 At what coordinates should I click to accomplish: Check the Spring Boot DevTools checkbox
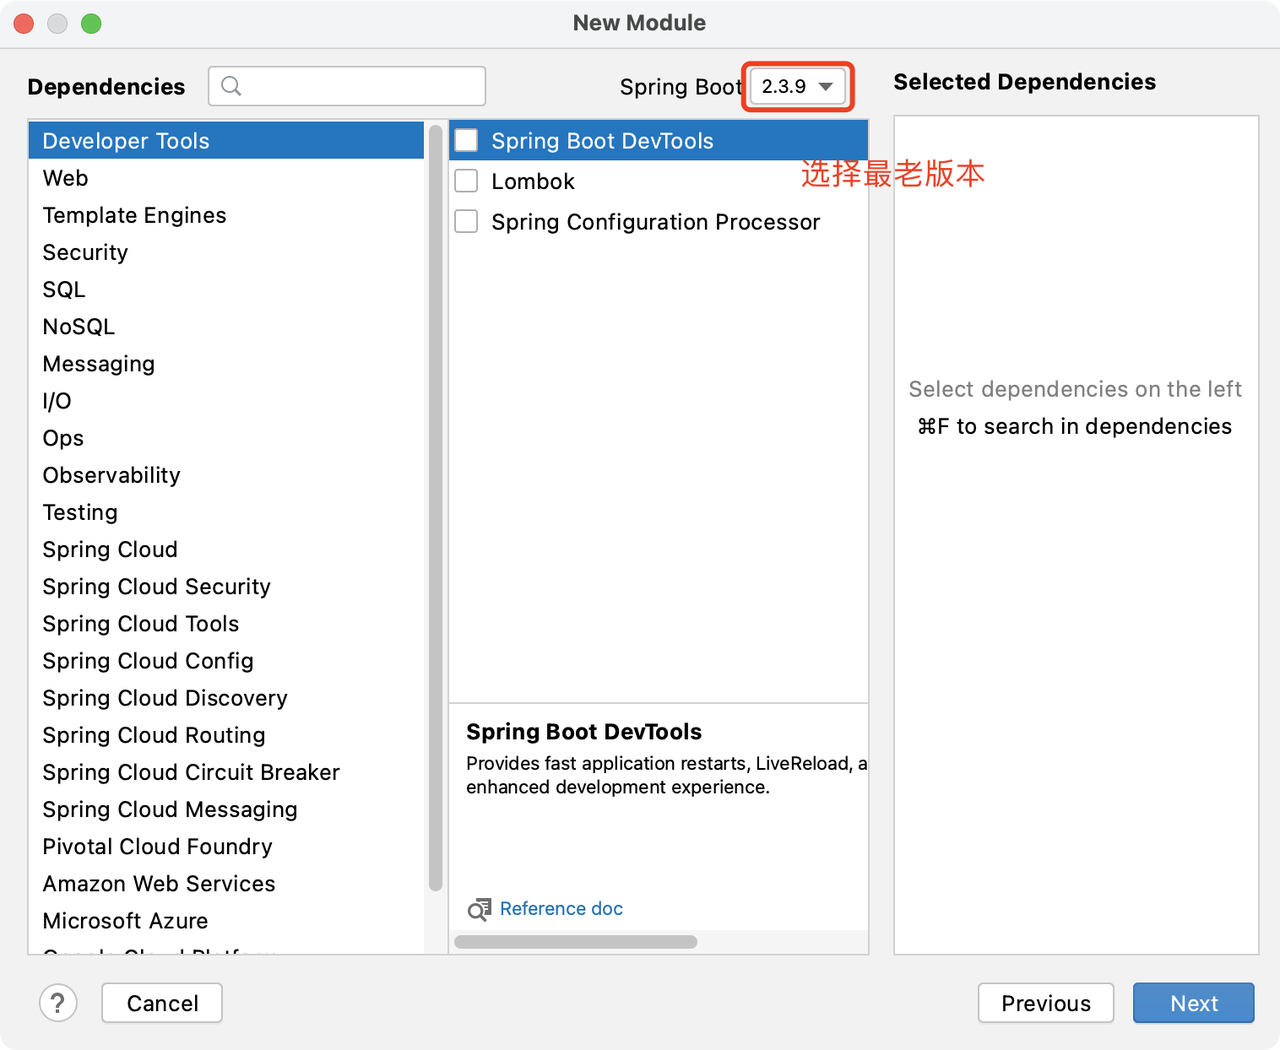[x=466, y=140]
